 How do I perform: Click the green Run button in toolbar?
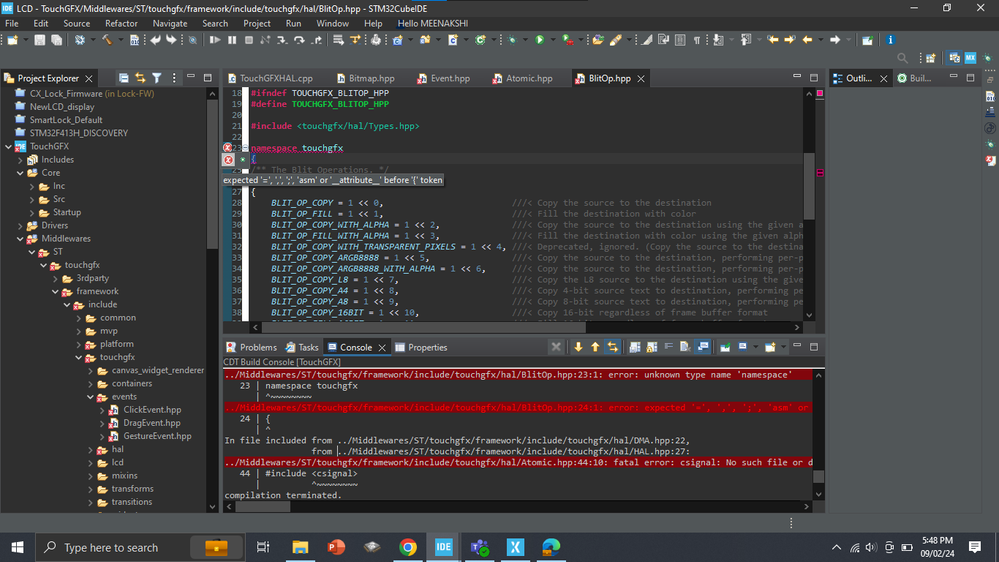[540, 40]
